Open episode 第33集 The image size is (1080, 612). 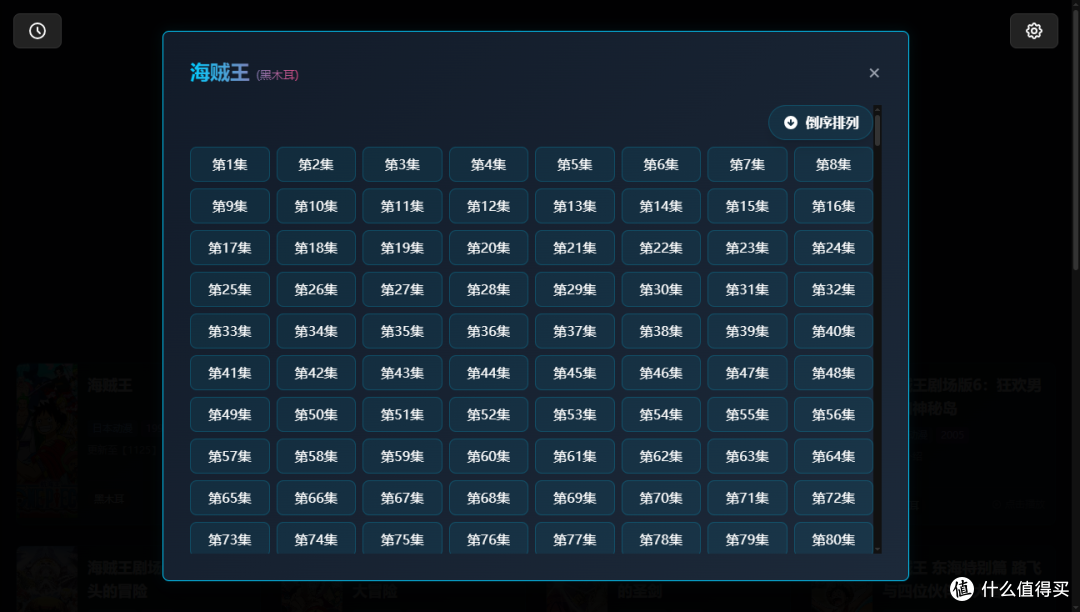pos(230,331)
